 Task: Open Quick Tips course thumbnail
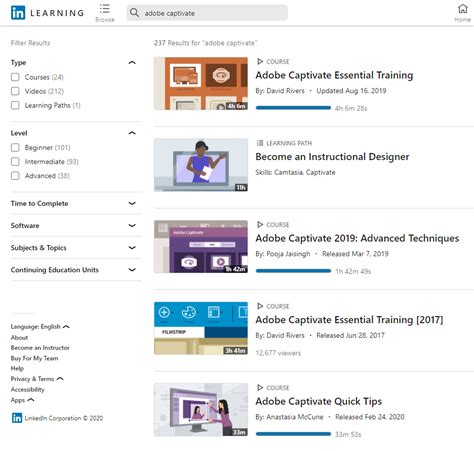[x=201, y=410]
